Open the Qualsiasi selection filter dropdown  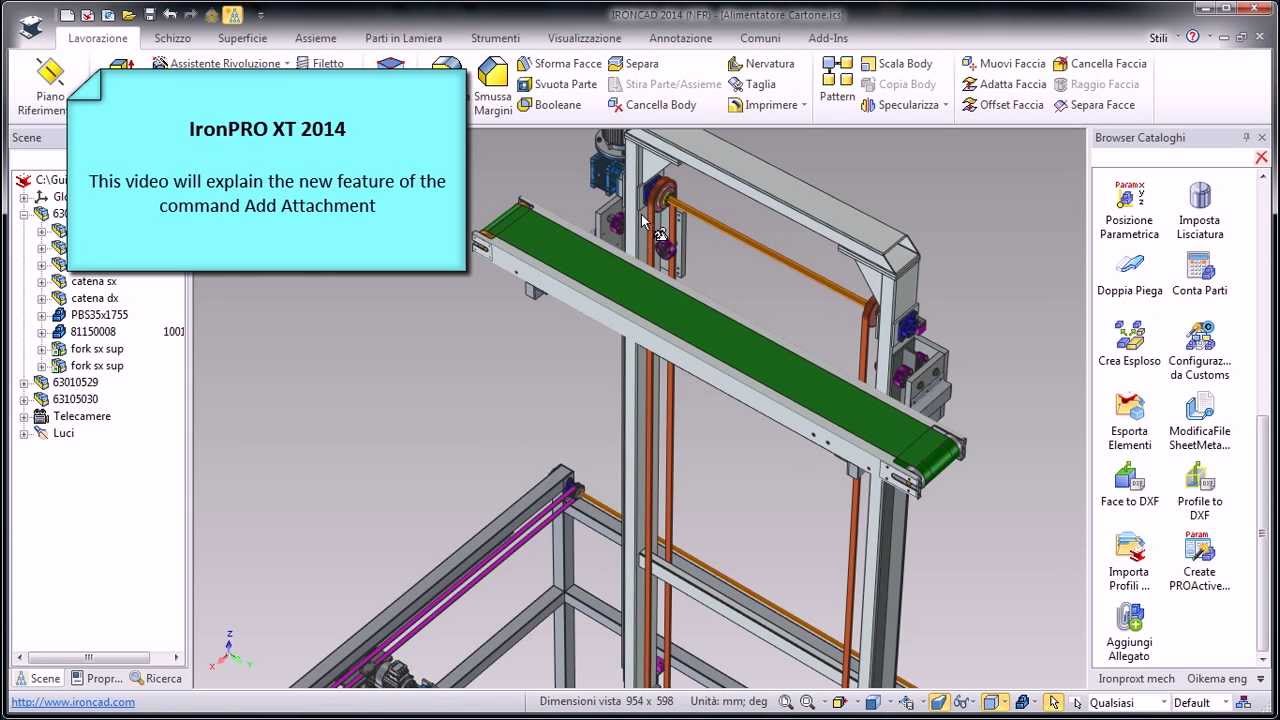pos(1163,703)
